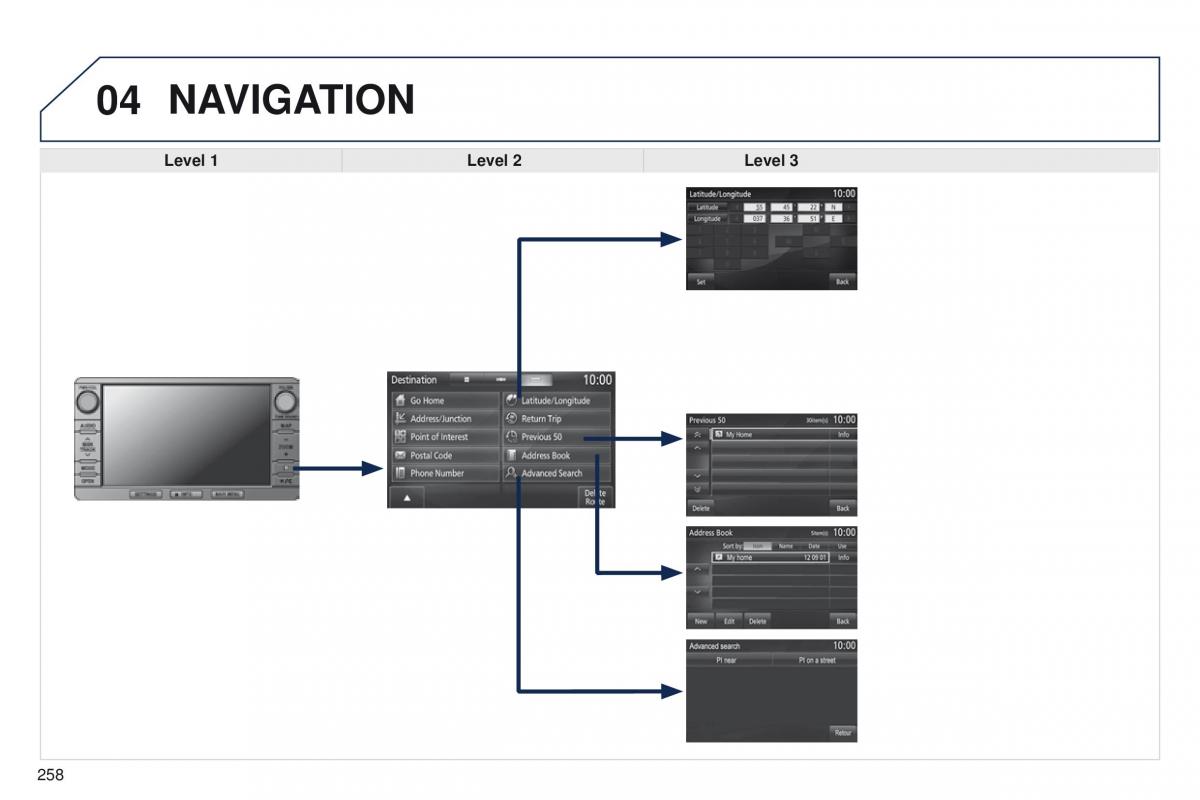
Task: Tap Info in Address Book row
Action: [843, 558]
